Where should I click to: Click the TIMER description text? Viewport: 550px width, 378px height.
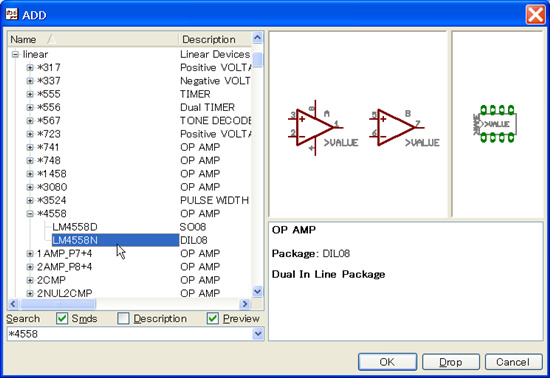195,94
